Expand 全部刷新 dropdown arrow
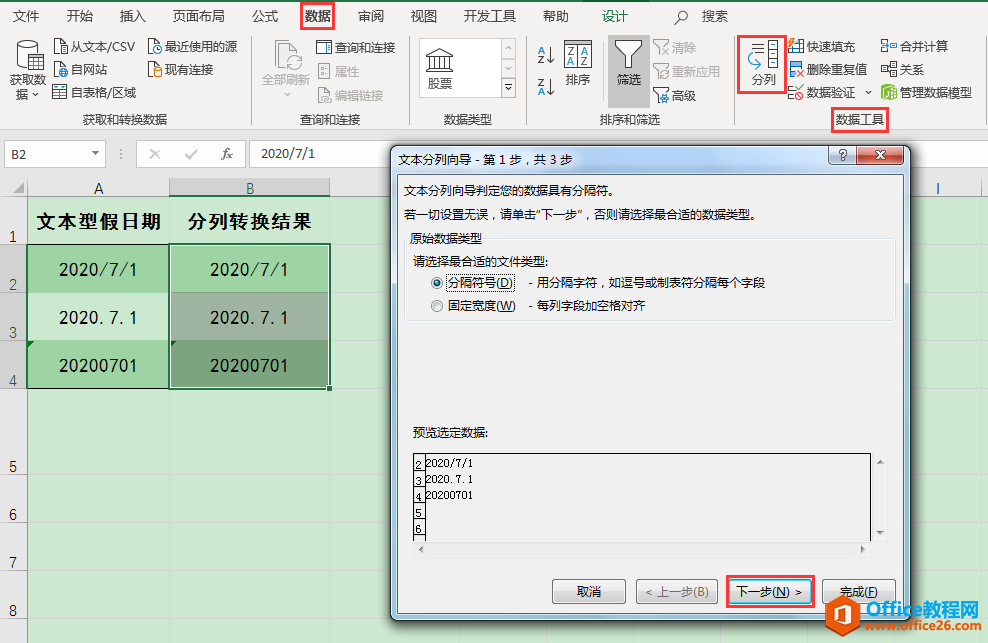 [287, 95]
